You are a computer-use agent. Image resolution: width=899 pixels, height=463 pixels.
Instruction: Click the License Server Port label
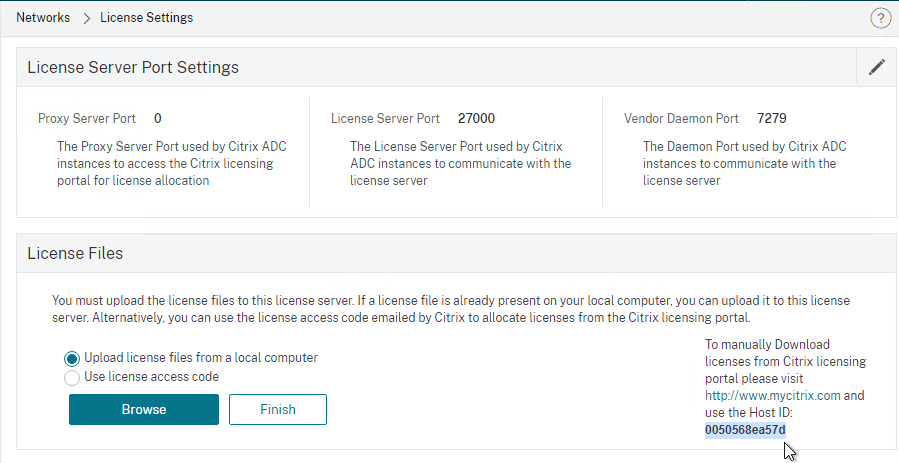tap(385, 119)
